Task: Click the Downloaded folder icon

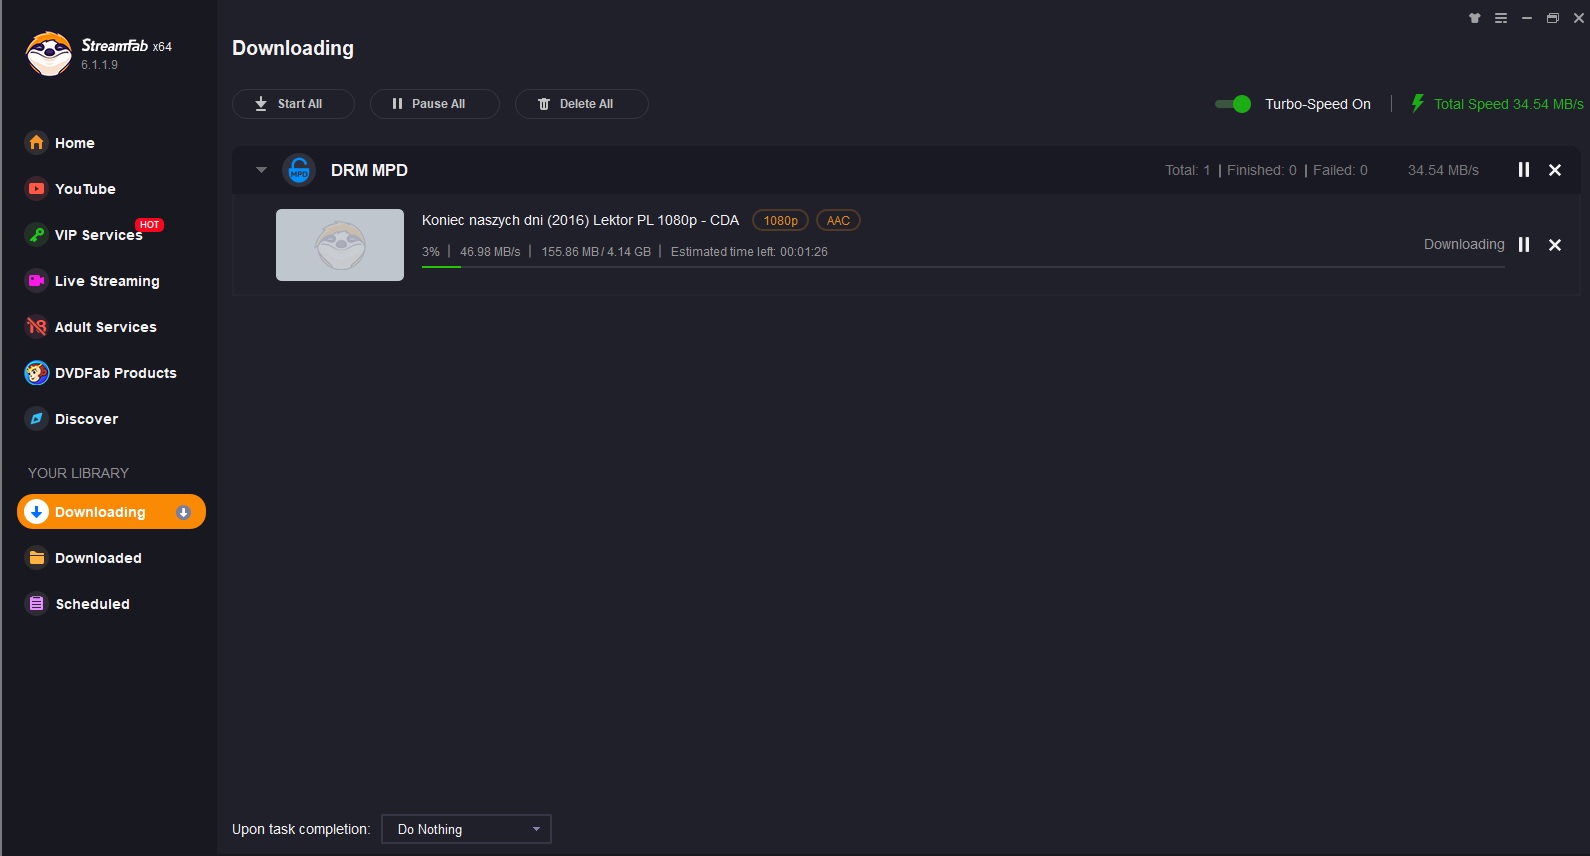Action: coord(37,557)
